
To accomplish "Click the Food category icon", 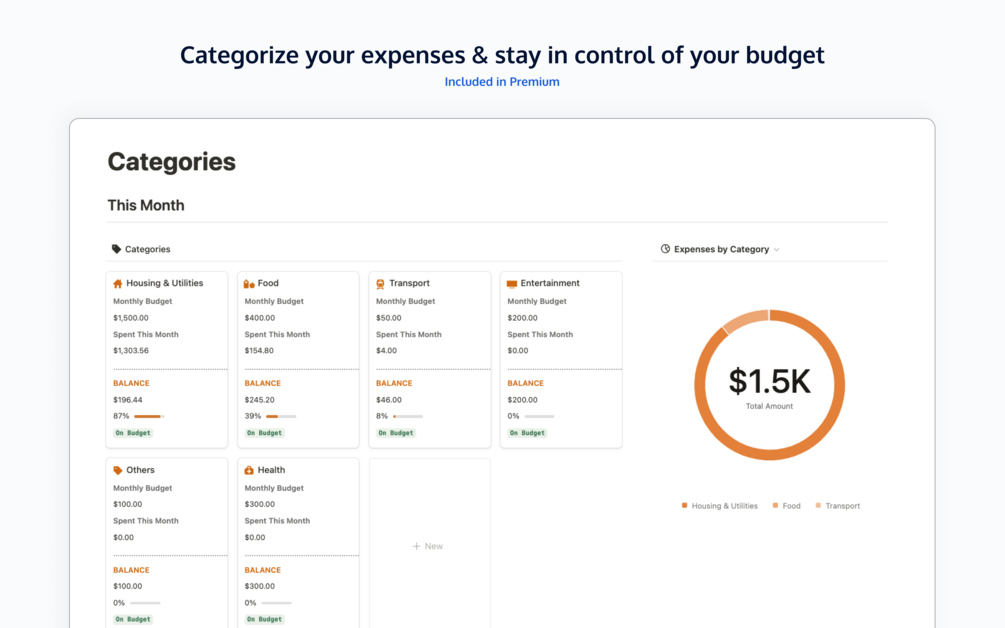I will coord(249,284).
